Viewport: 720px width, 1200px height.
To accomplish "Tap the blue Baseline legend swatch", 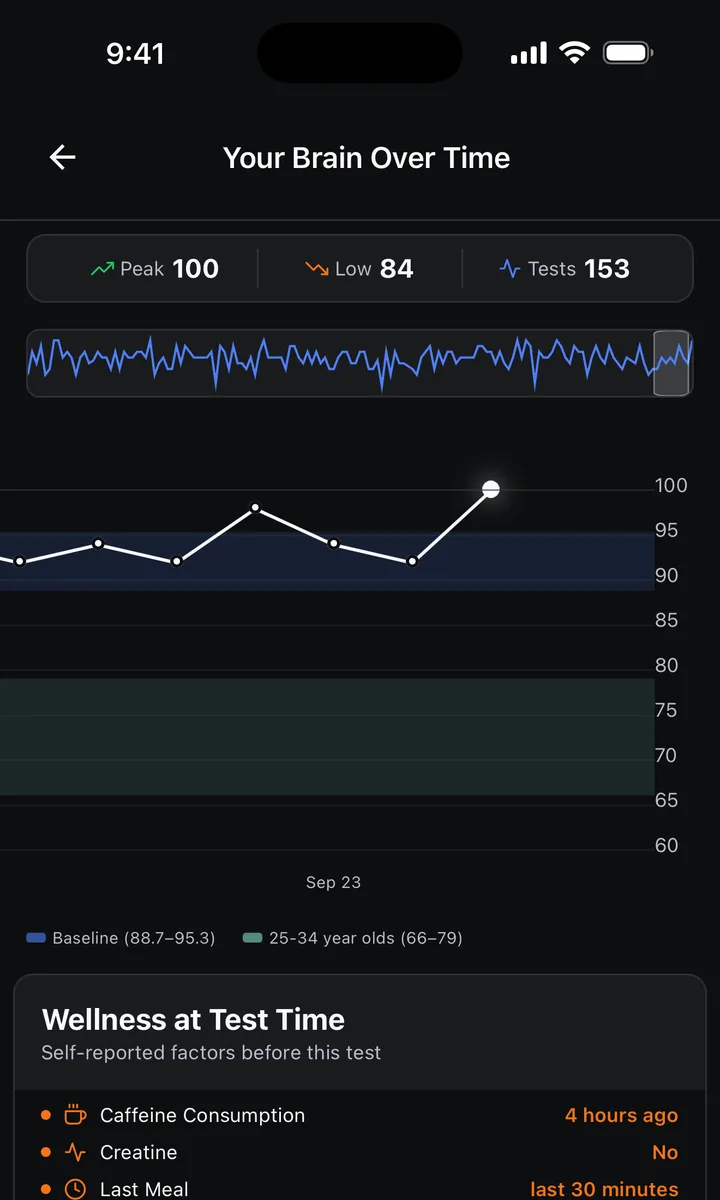I will [x=36, y=938].
